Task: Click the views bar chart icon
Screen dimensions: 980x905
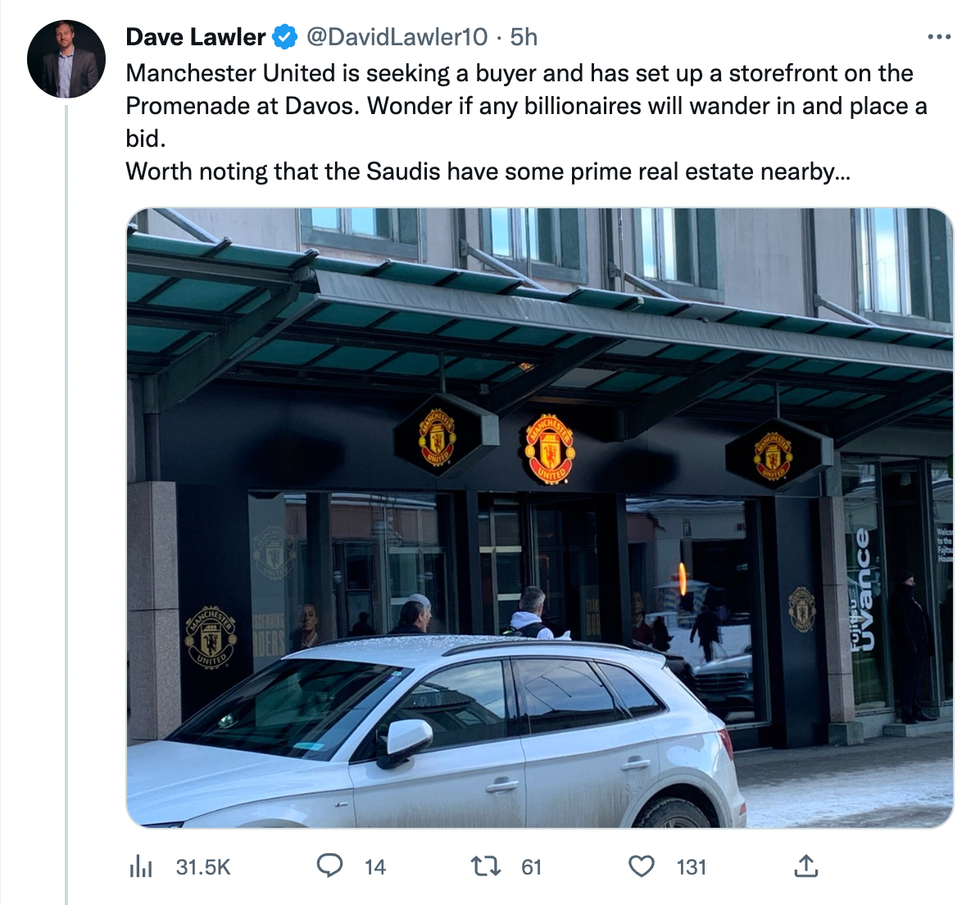Action: click(141, 867)
